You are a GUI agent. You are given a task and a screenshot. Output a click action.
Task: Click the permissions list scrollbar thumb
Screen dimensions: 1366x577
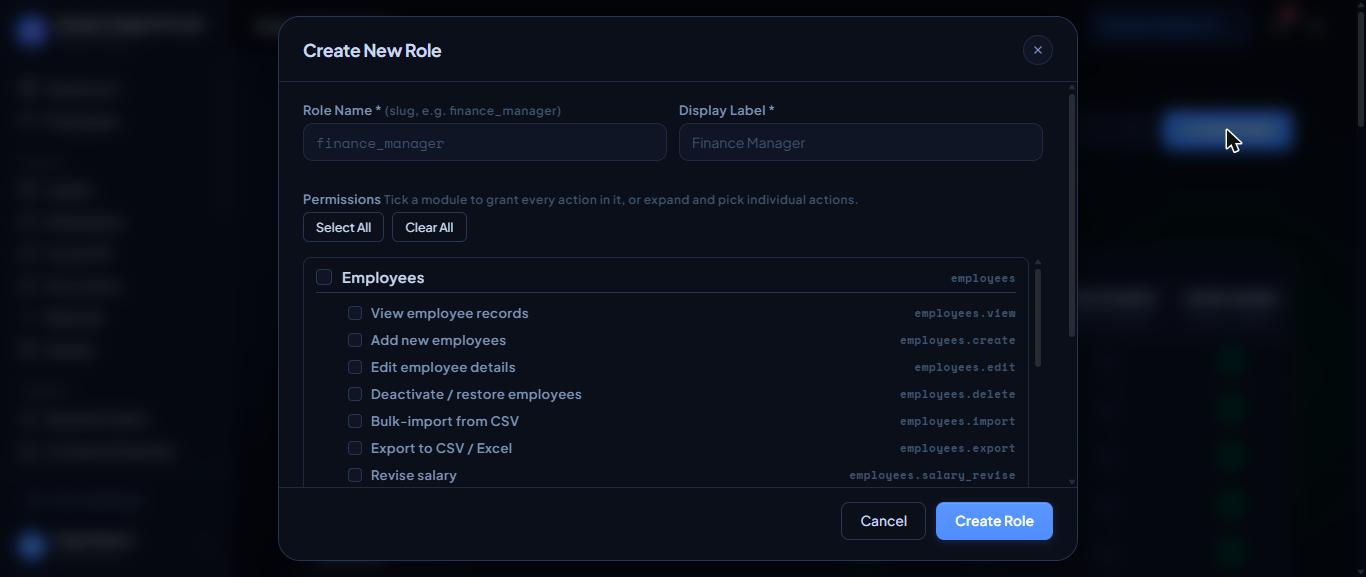[1037, 318]
